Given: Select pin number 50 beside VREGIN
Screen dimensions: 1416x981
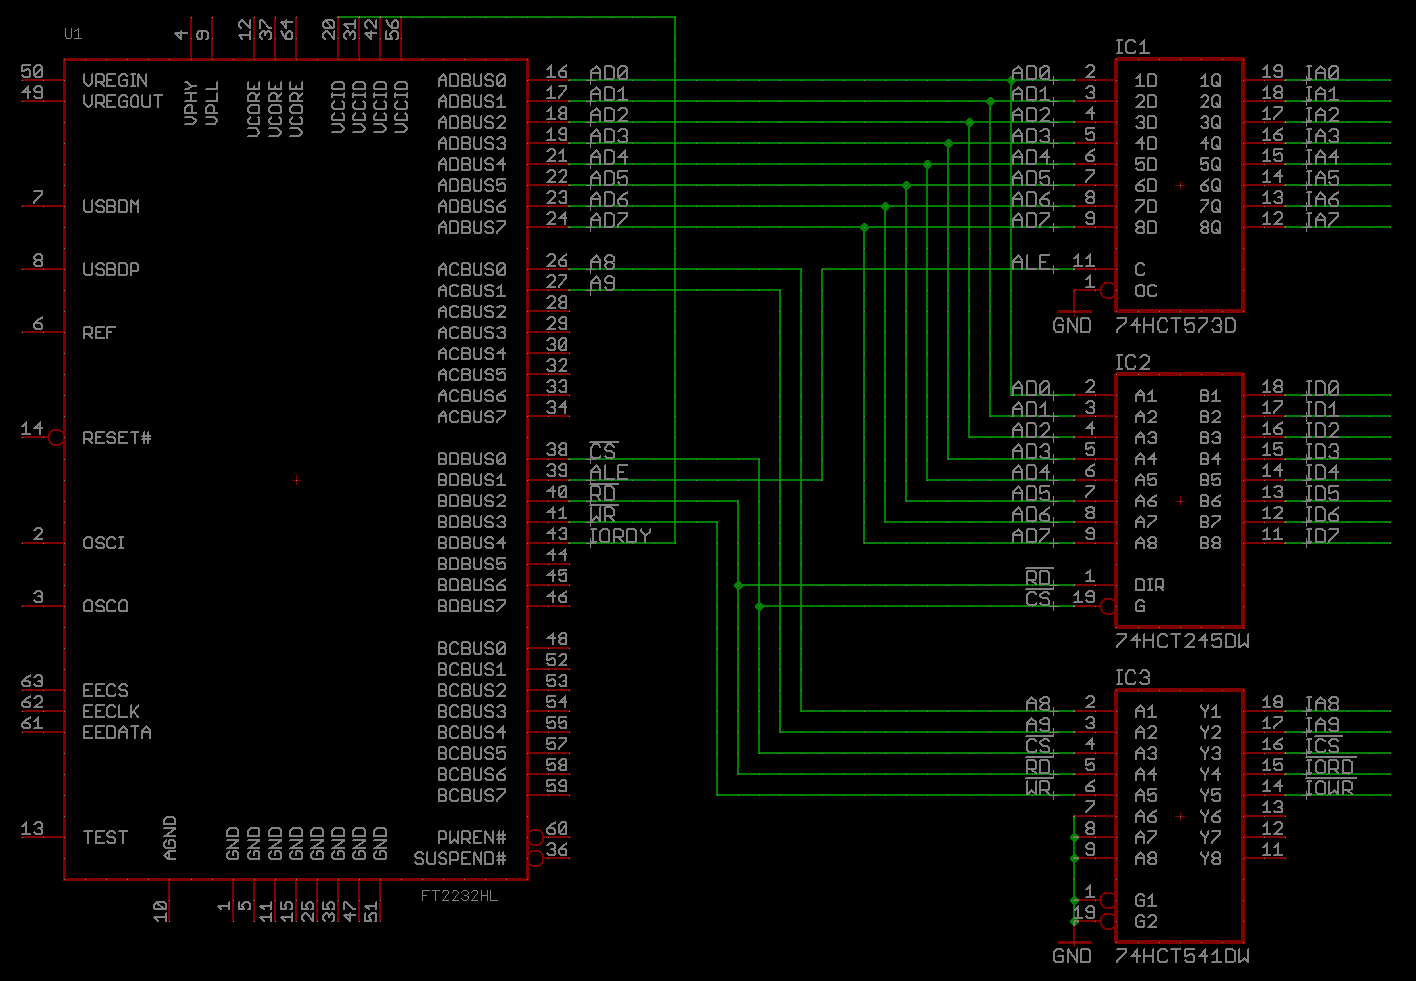Looking at the screenshot, I should (32, 71).
